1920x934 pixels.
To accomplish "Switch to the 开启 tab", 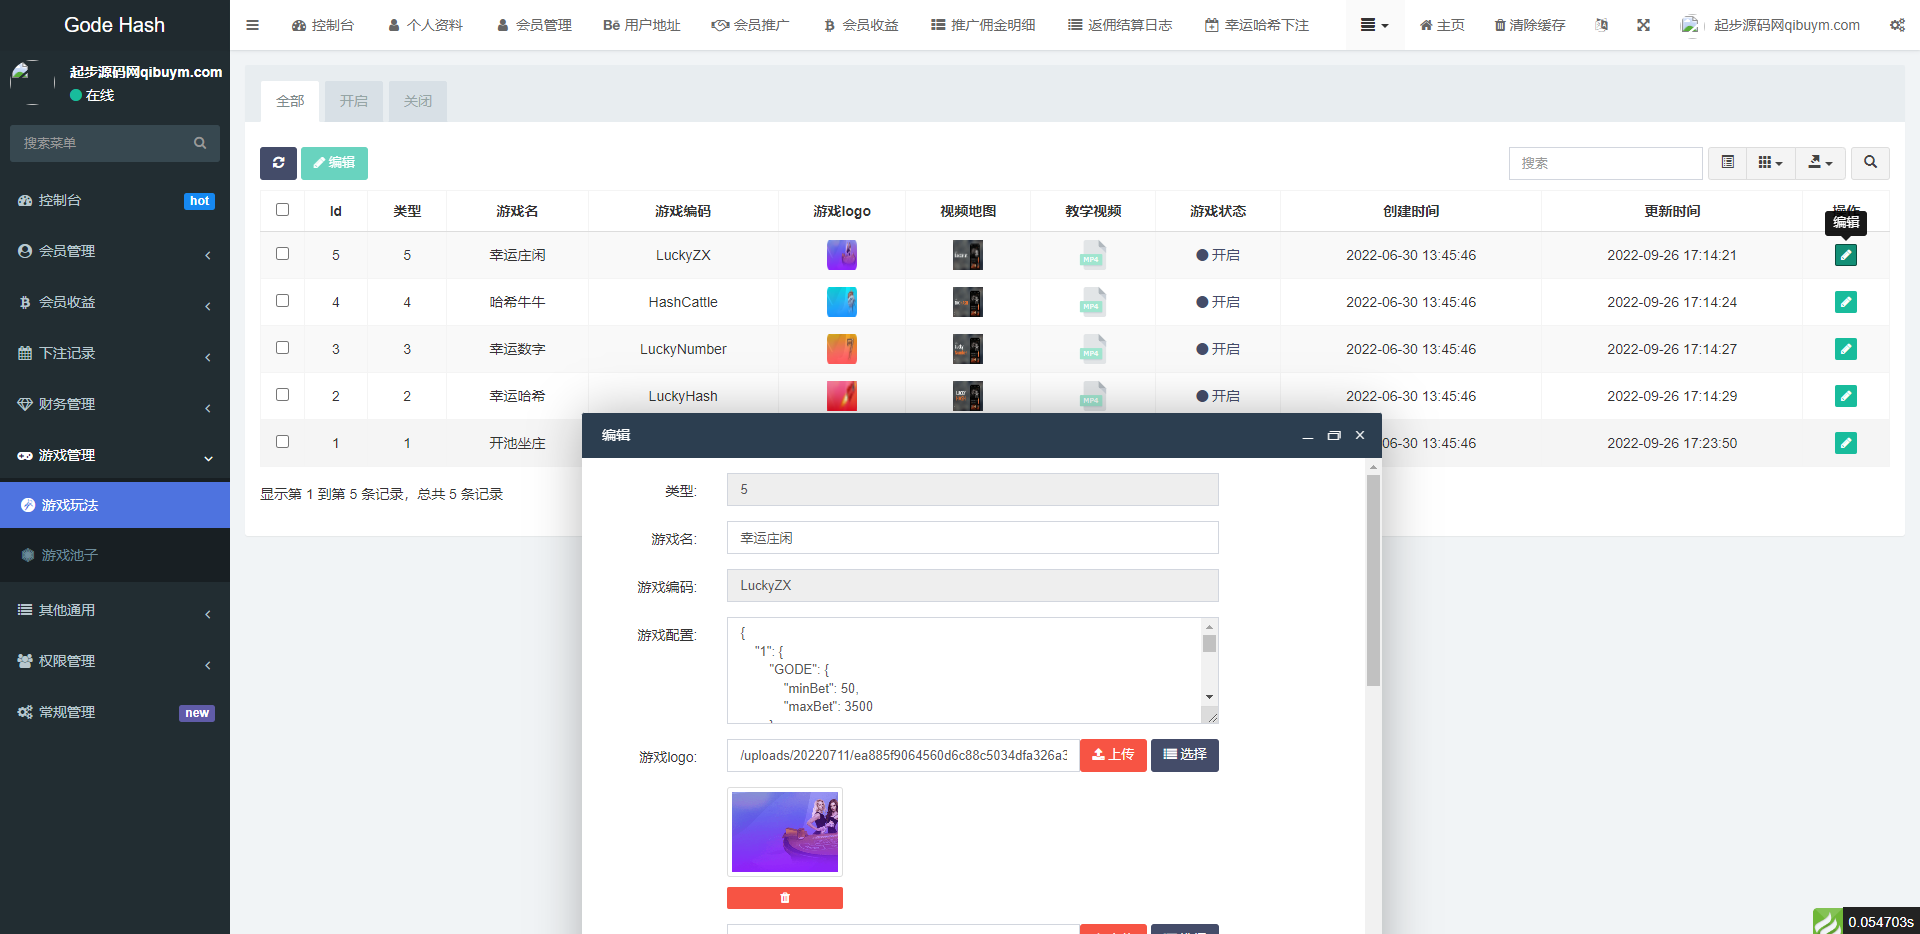I will (x=353, y=101).
